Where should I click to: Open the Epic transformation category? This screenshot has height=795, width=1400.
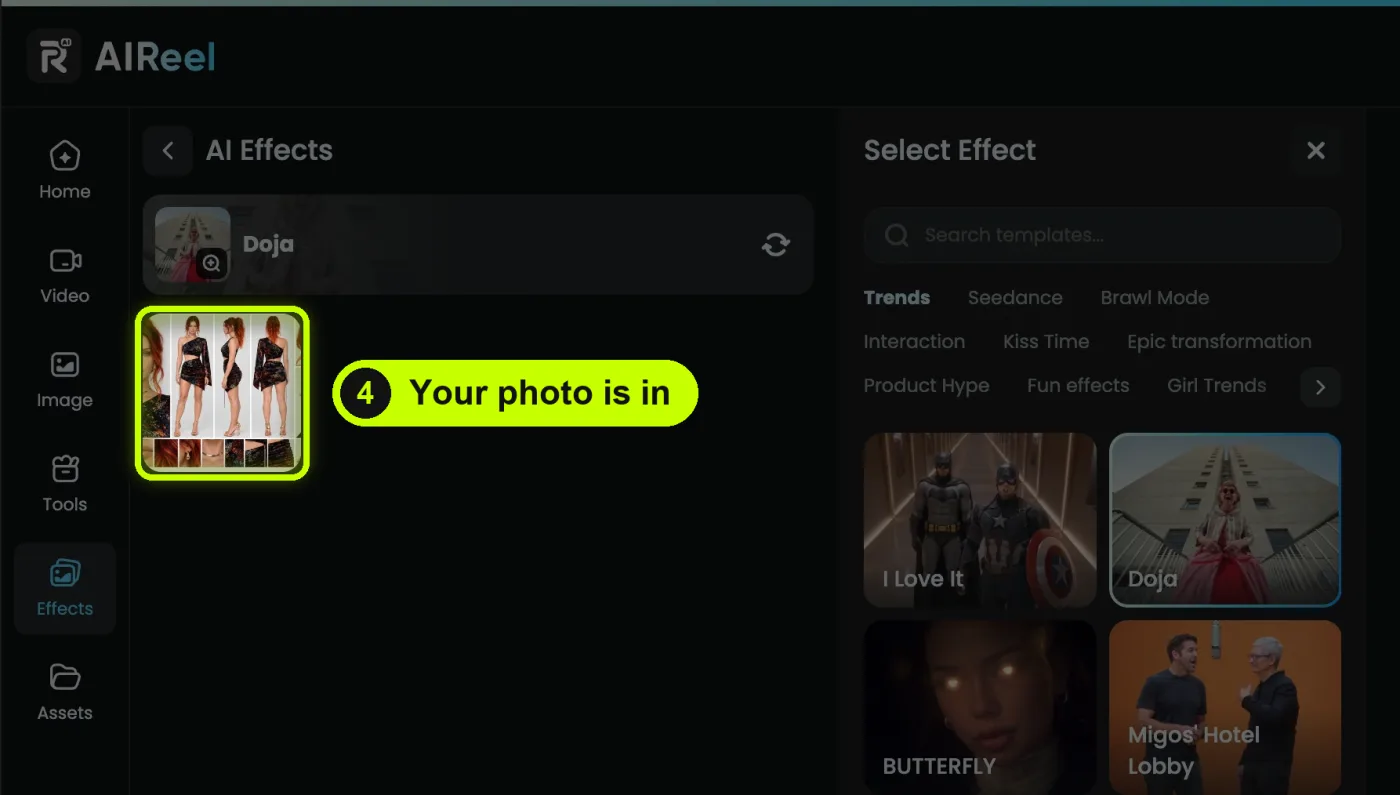(1219, 342)
